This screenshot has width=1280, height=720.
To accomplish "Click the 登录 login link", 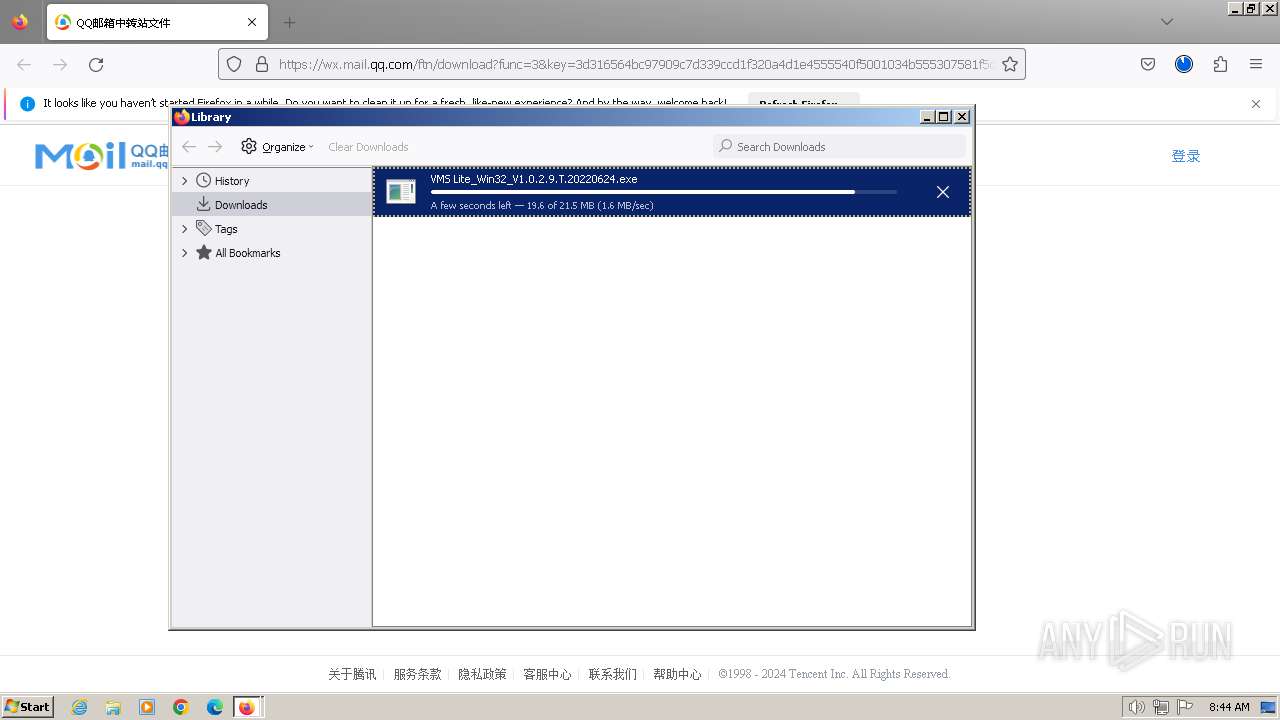I will (x=1186, y=156).
